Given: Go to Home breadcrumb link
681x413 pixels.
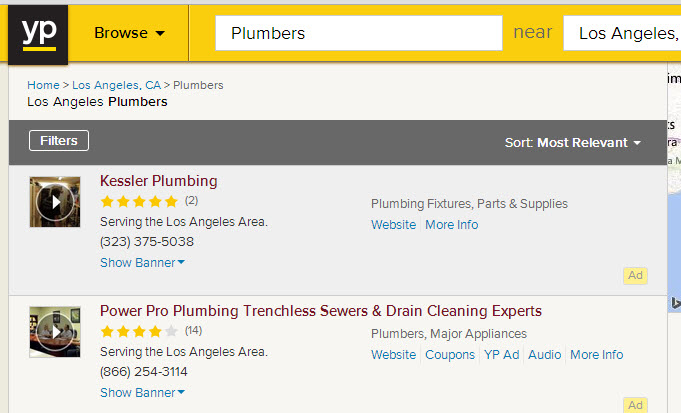Looking at the screenshot, I should coord(43,85).
